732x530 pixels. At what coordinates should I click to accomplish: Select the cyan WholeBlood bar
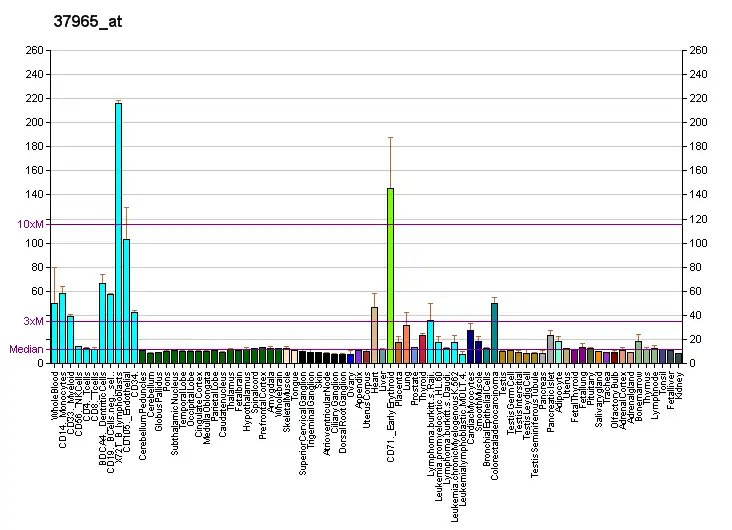click(x=54, y=332)
